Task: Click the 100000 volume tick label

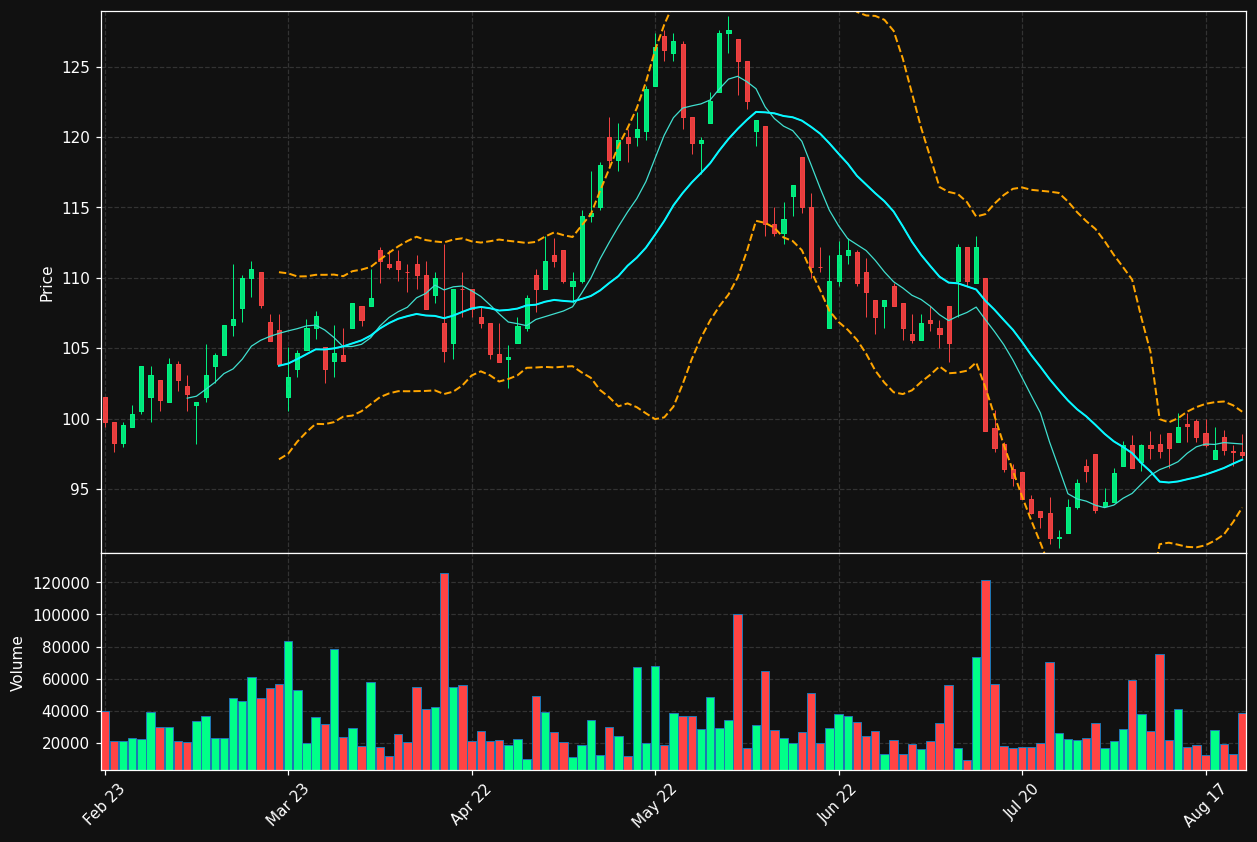Action: tap(63, 615)
